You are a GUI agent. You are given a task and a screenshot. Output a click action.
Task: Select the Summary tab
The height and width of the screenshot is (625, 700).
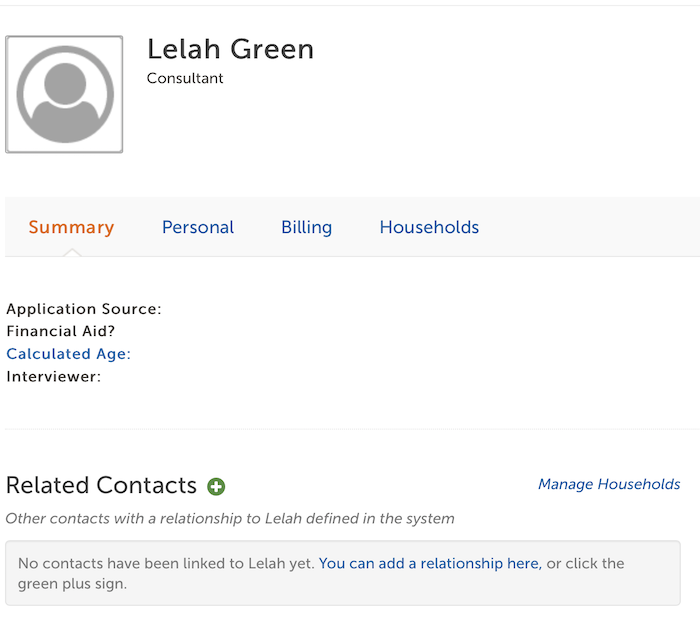click(x=71, y=227)
